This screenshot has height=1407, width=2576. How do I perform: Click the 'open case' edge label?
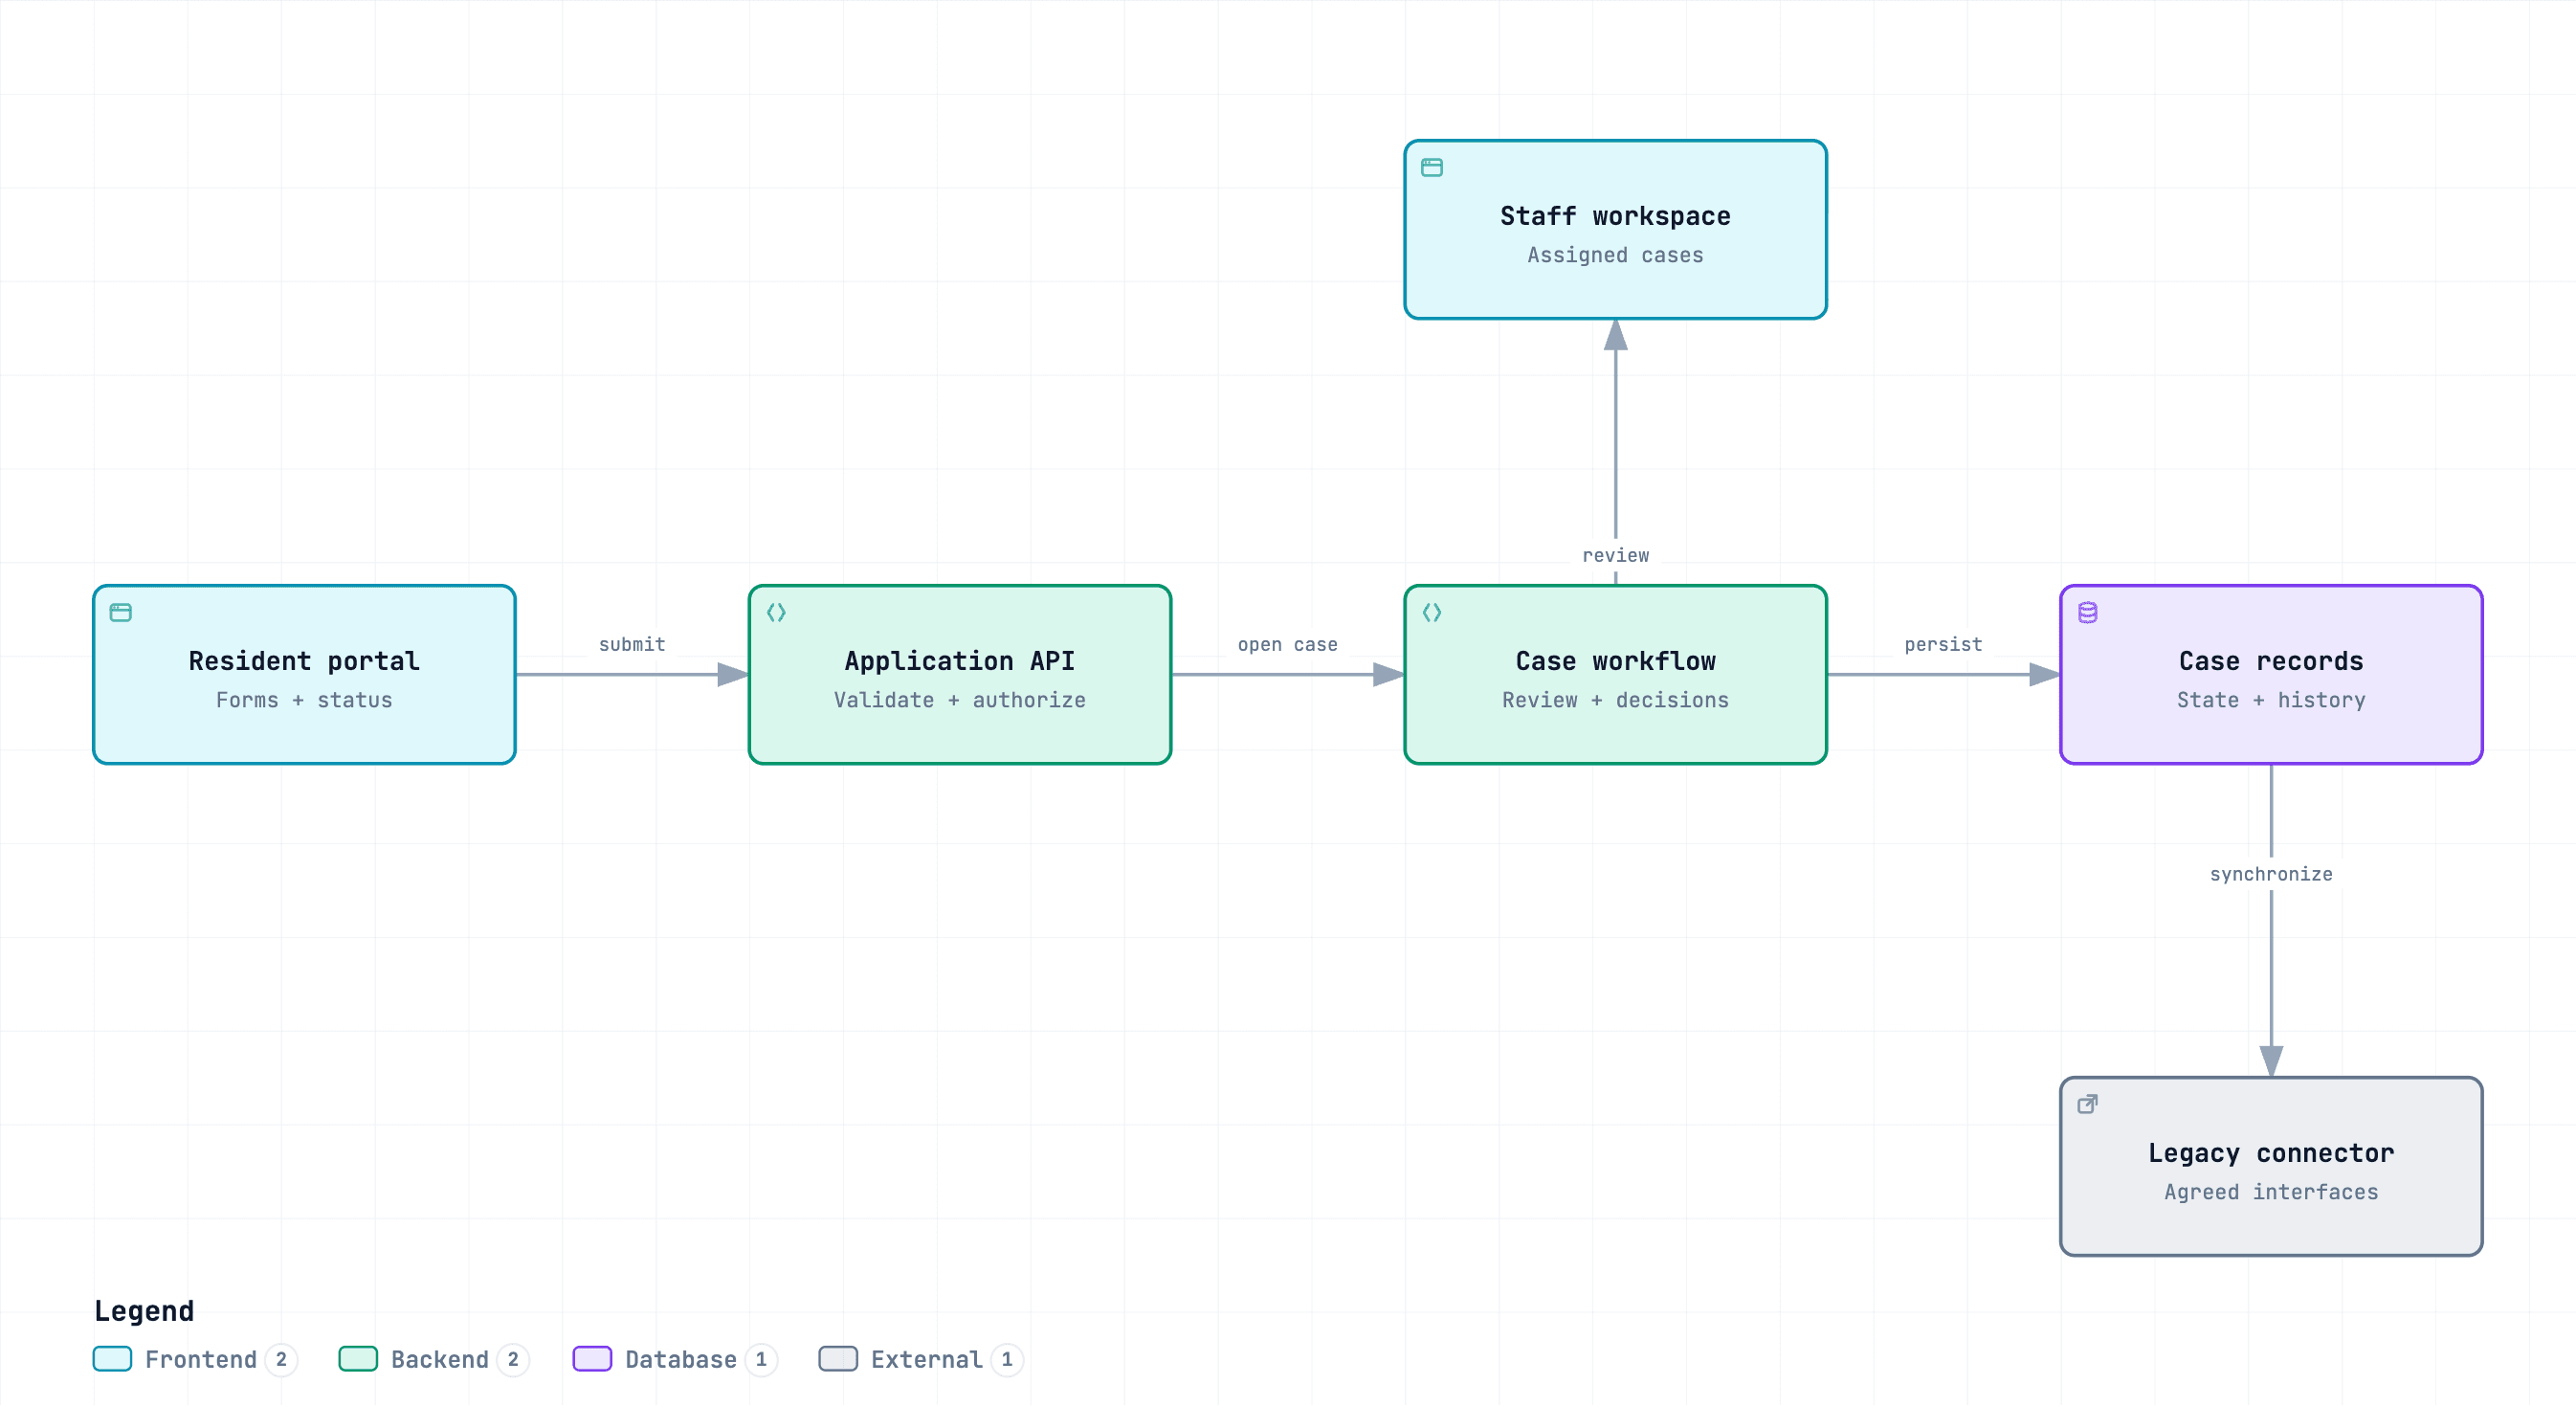click(1288, 645)
